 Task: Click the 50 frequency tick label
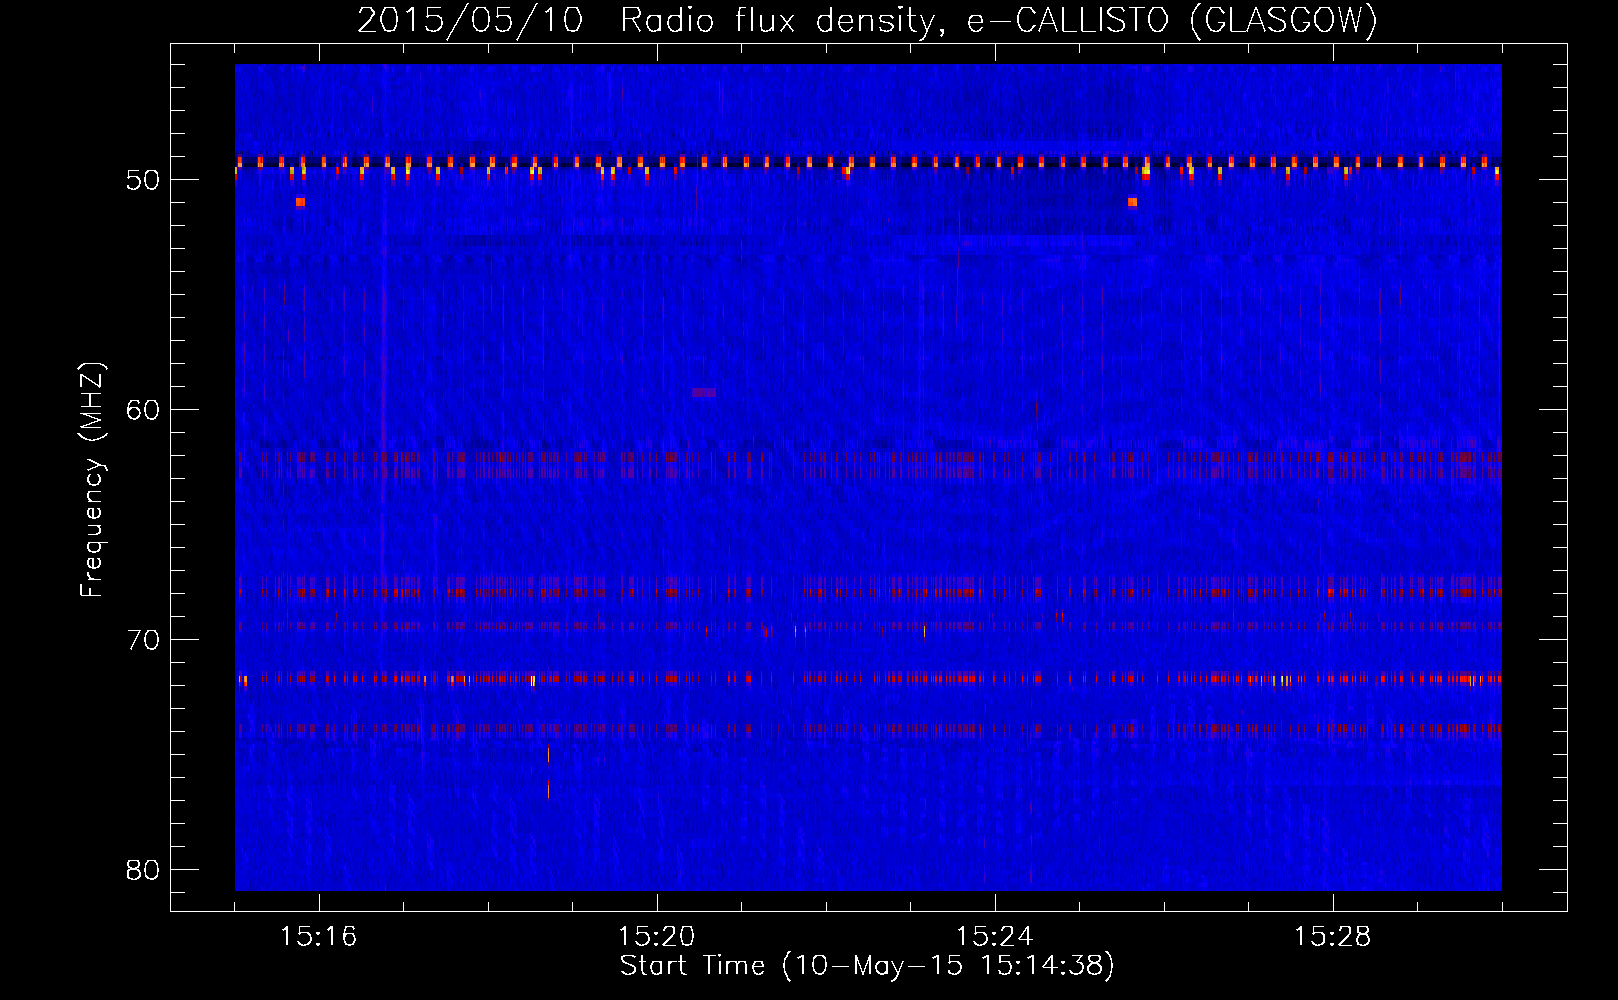[143, 180]
